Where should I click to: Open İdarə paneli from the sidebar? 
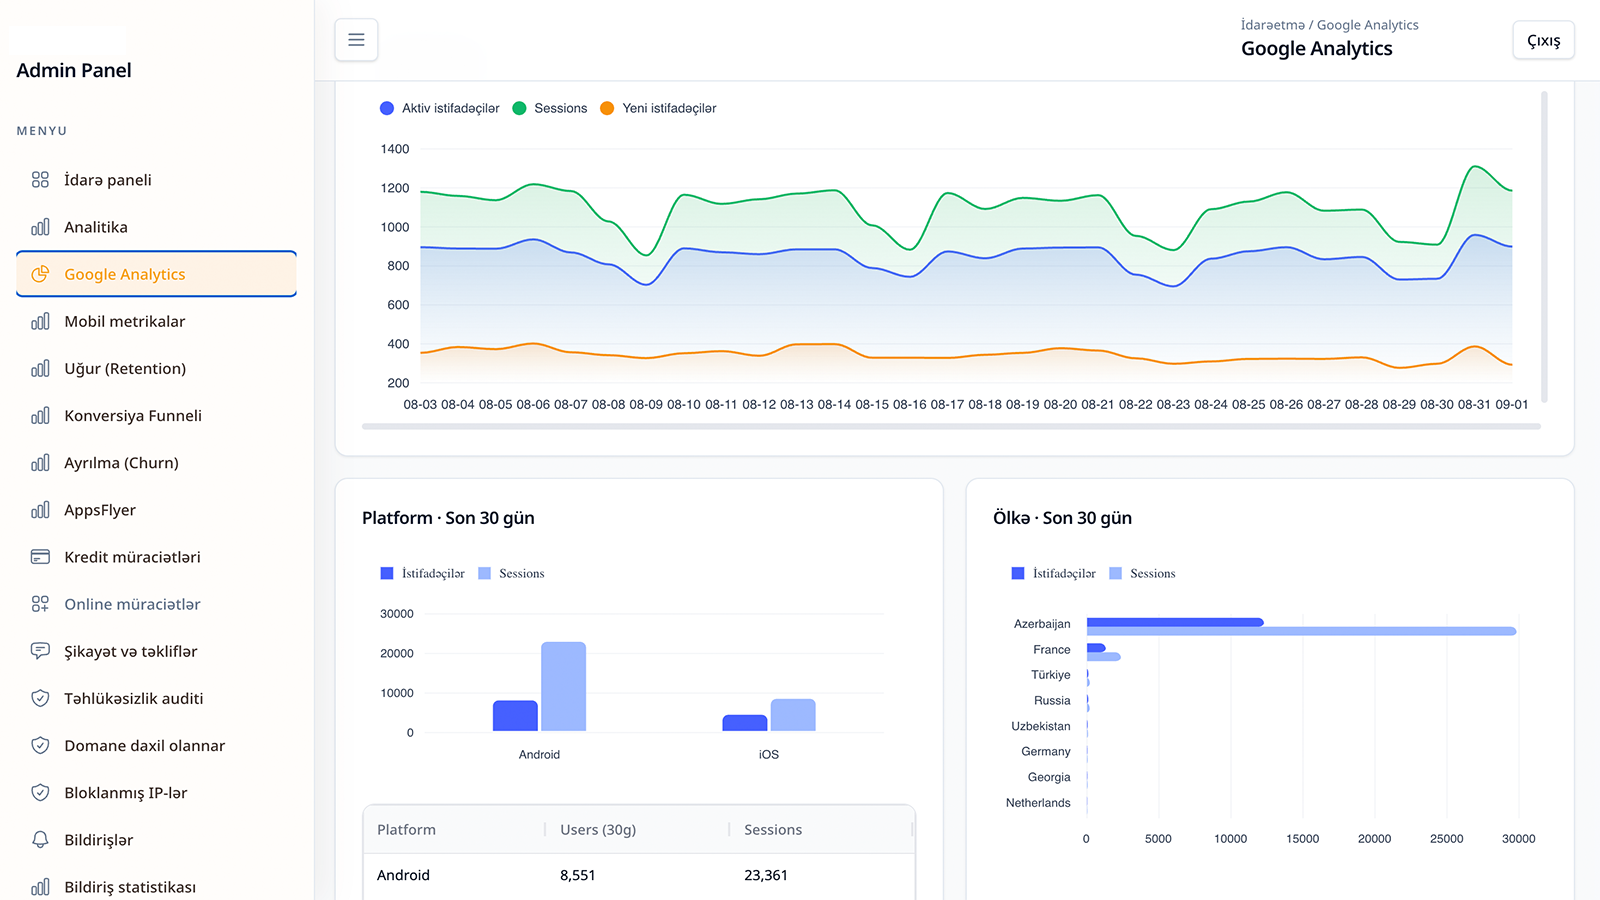pos(157,180)
